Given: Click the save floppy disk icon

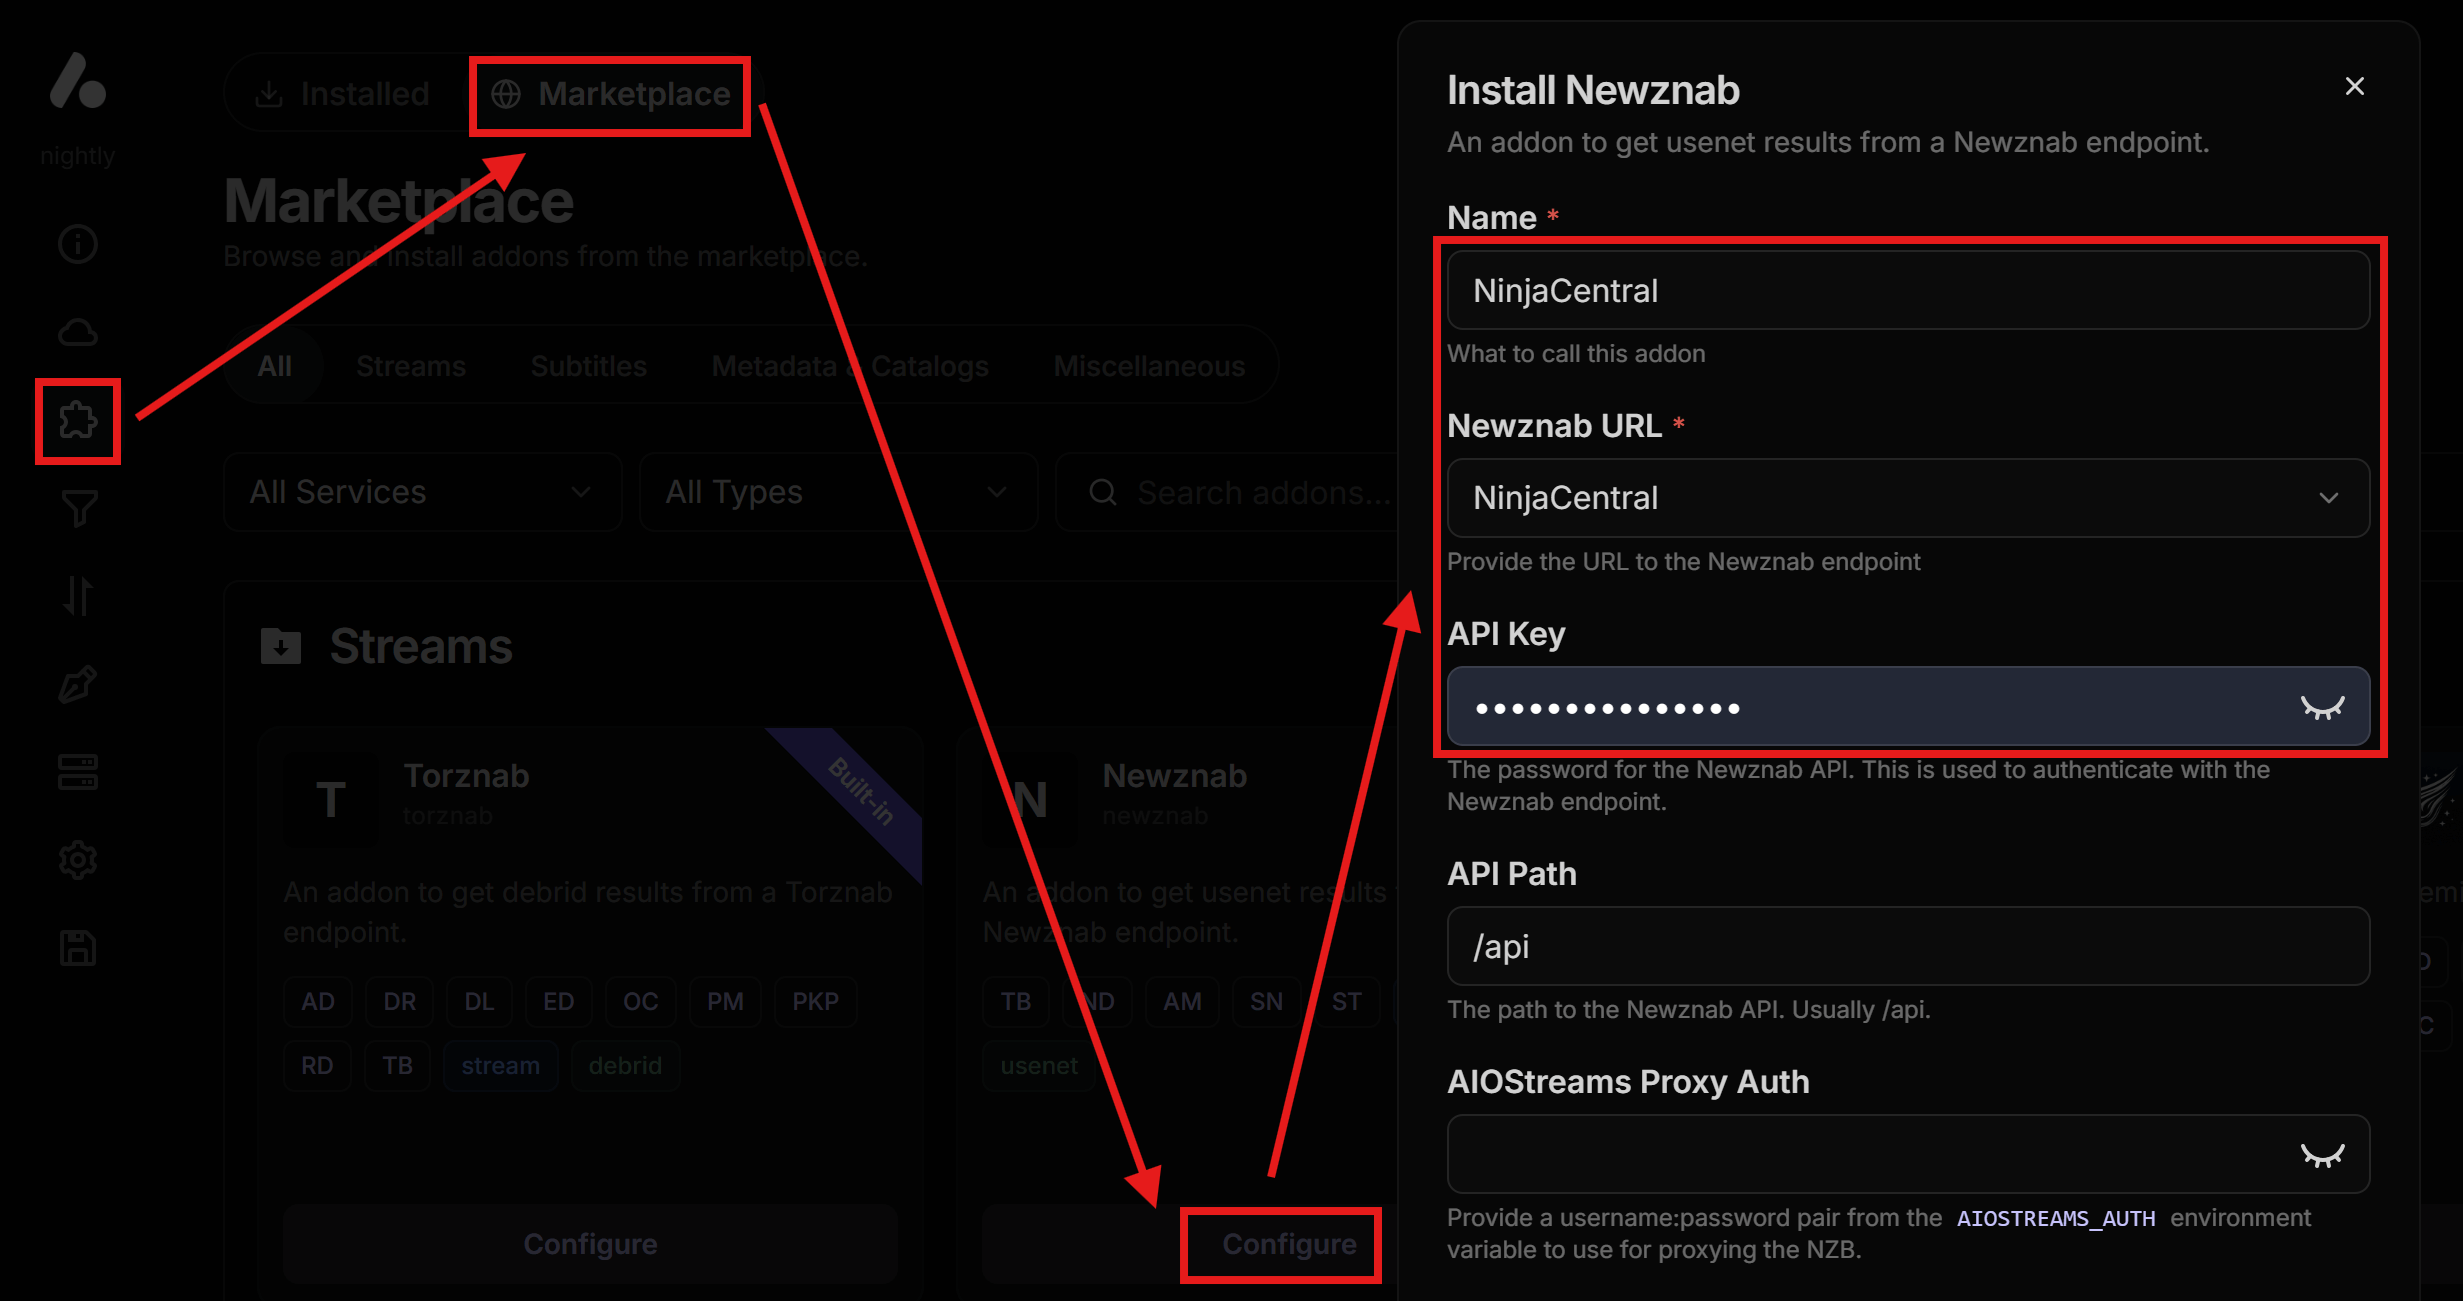Looking at the screenshot, I should 77,947.
